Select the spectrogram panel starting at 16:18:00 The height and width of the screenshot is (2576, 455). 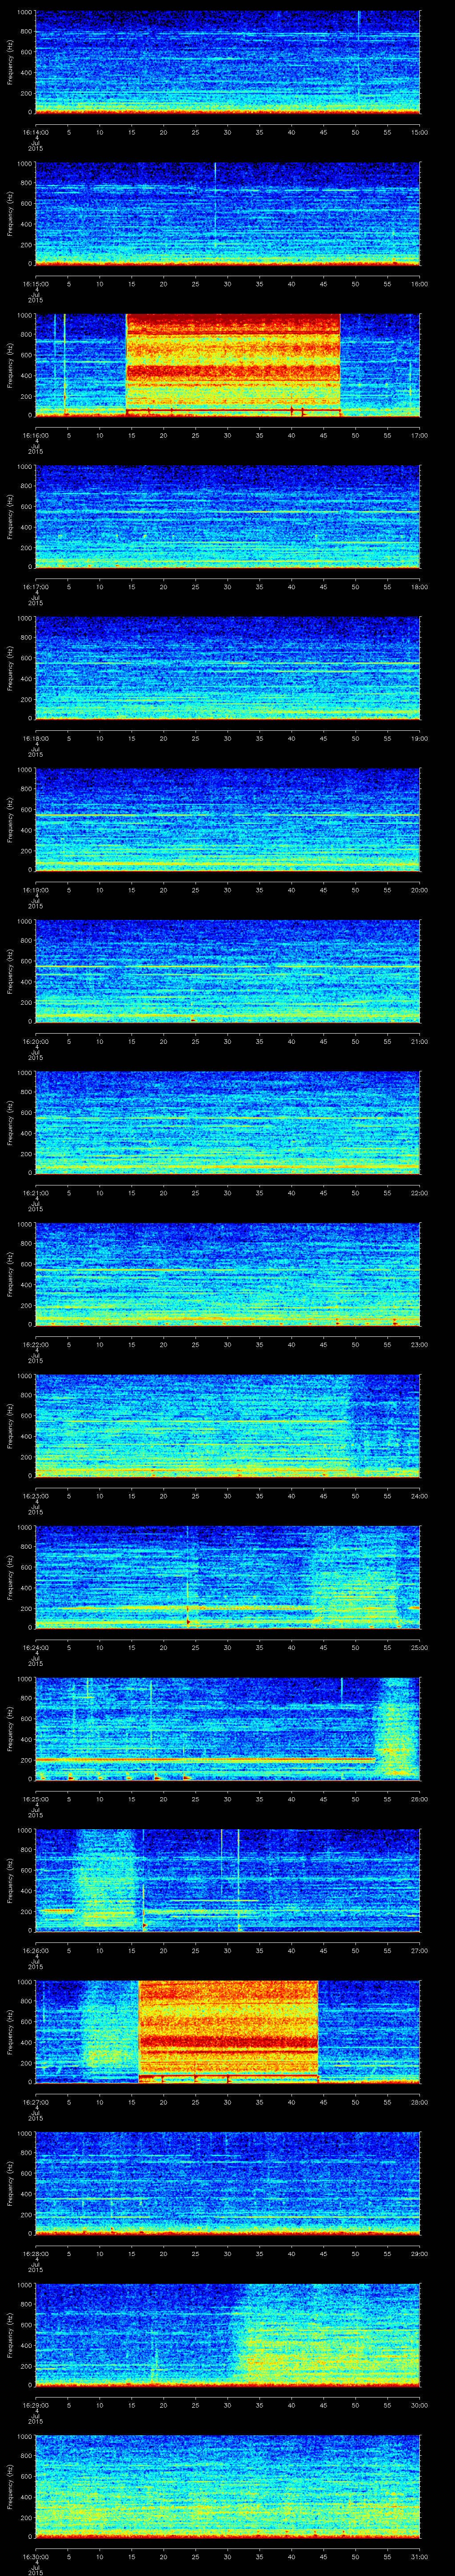(227, 668)
